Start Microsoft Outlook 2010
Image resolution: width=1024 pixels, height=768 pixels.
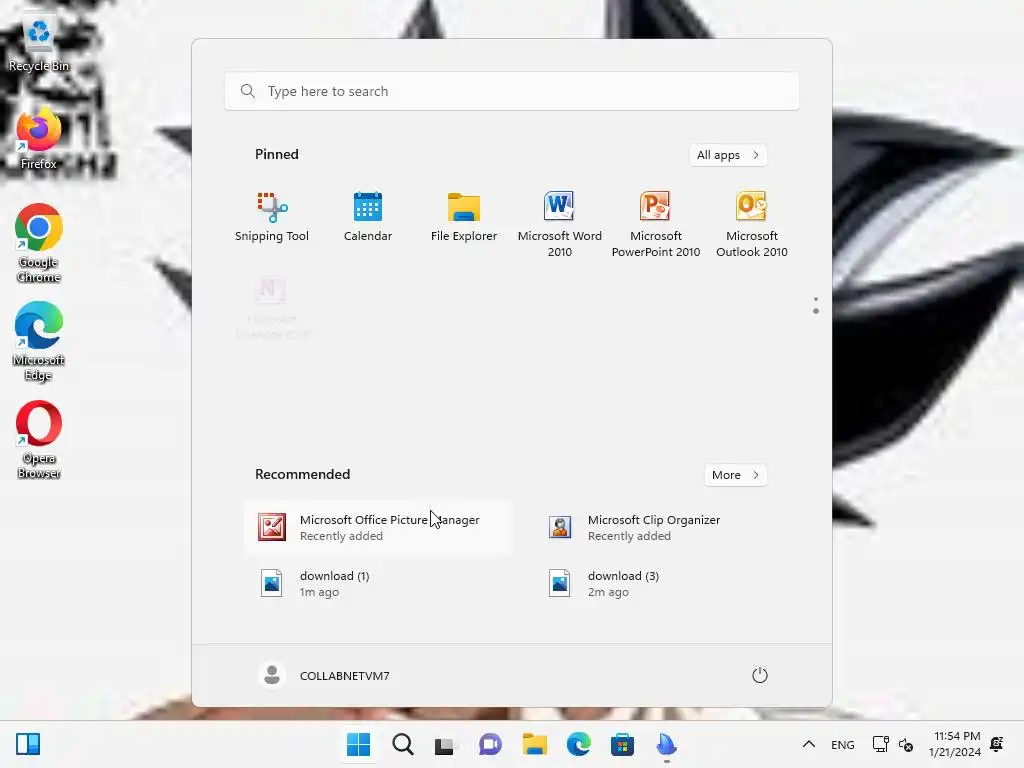click(752, 225)
